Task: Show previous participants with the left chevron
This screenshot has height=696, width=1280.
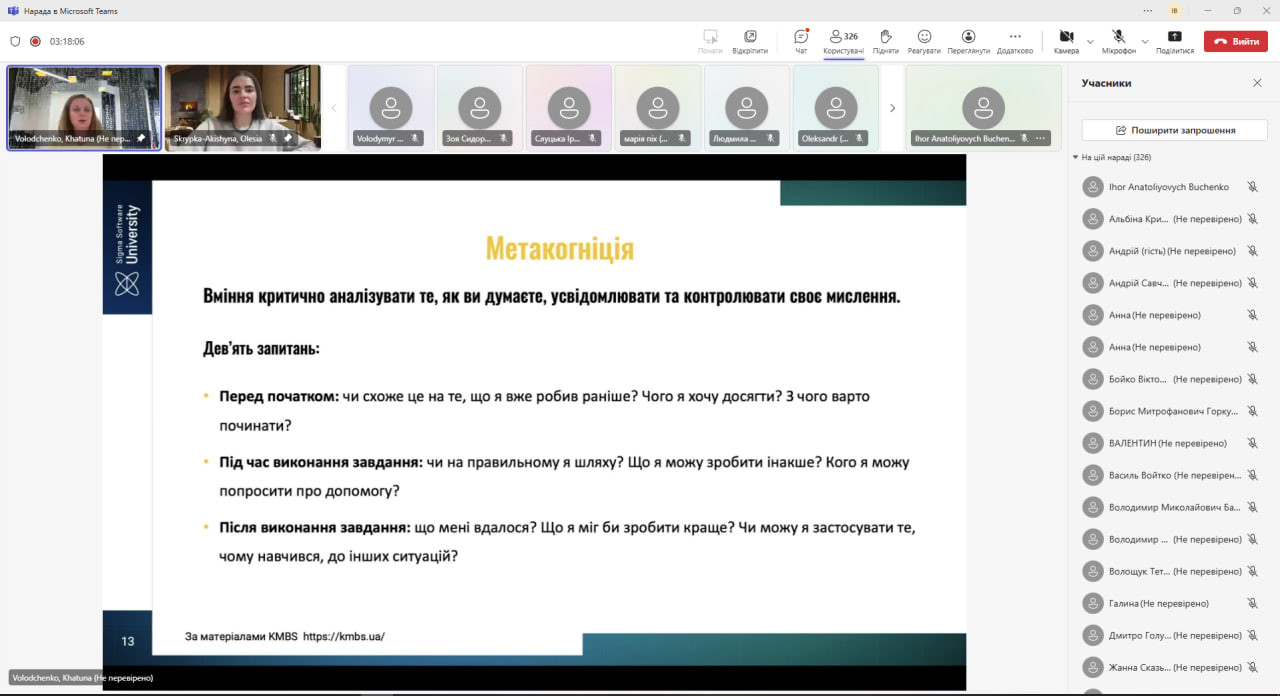Action: (334, 108)
